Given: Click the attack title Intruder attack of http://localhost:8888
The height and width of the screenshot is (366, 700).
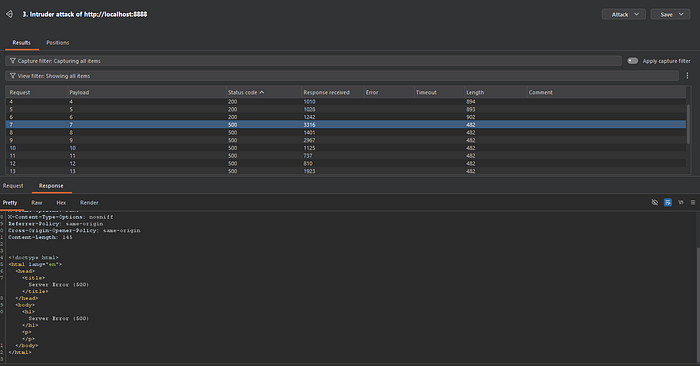Looking at the screenshot, I should click(x=85, y=14).
